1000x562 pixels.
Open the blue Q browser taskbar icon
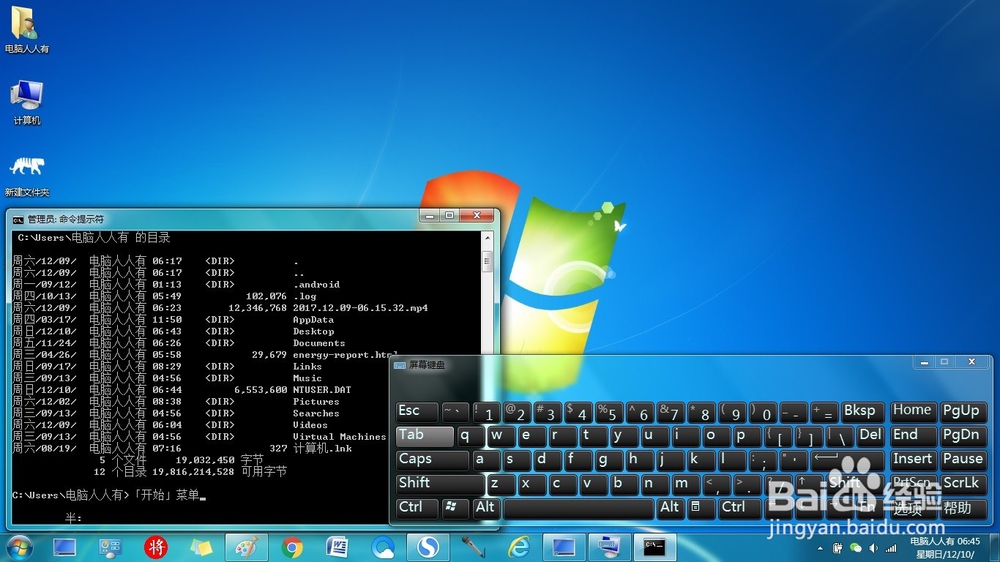click(383, 548)
